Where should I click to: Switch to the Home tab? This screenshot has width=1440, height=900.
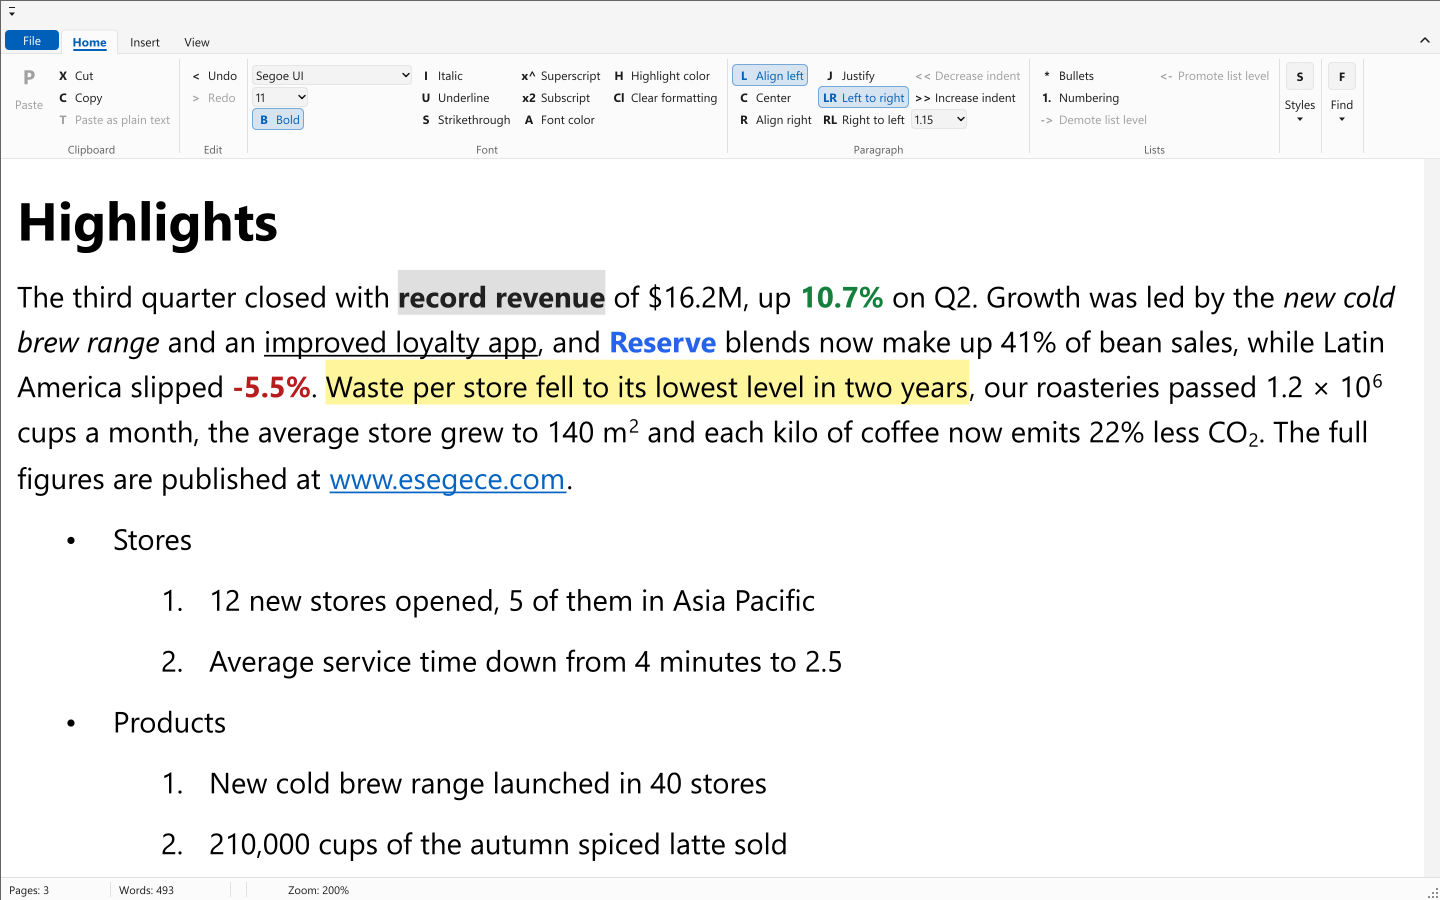pyautogui.click(x=89, y=42)
